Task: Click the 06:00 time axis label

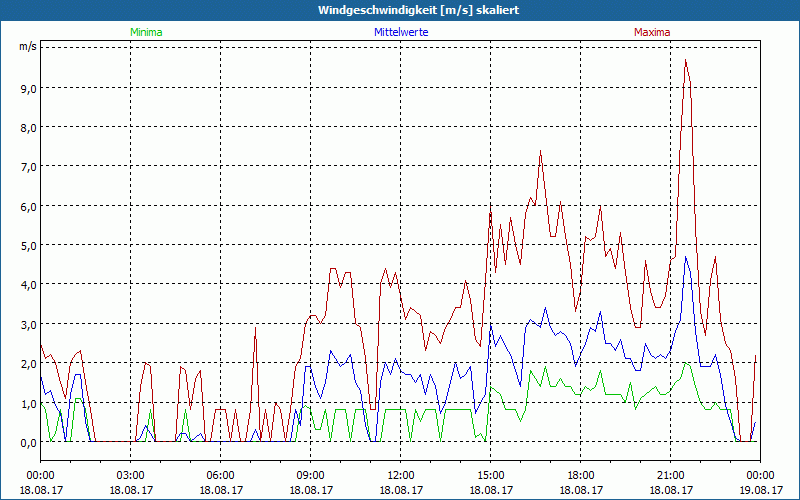Action: 220,476
